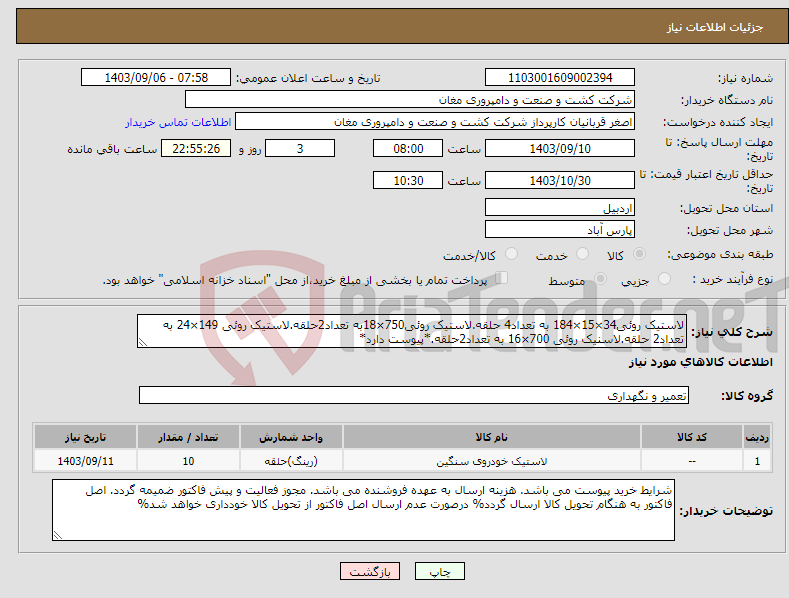The height and width of the screenshot is (598, 789).
Task: Click the quantity cell showing 10
Action: [188, 461]
